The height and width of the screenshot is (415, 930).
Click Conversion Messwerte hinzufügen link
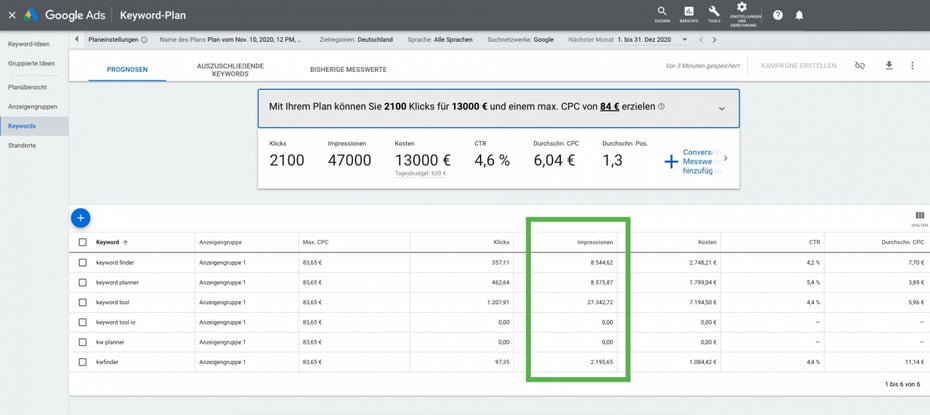pos(702,161)
